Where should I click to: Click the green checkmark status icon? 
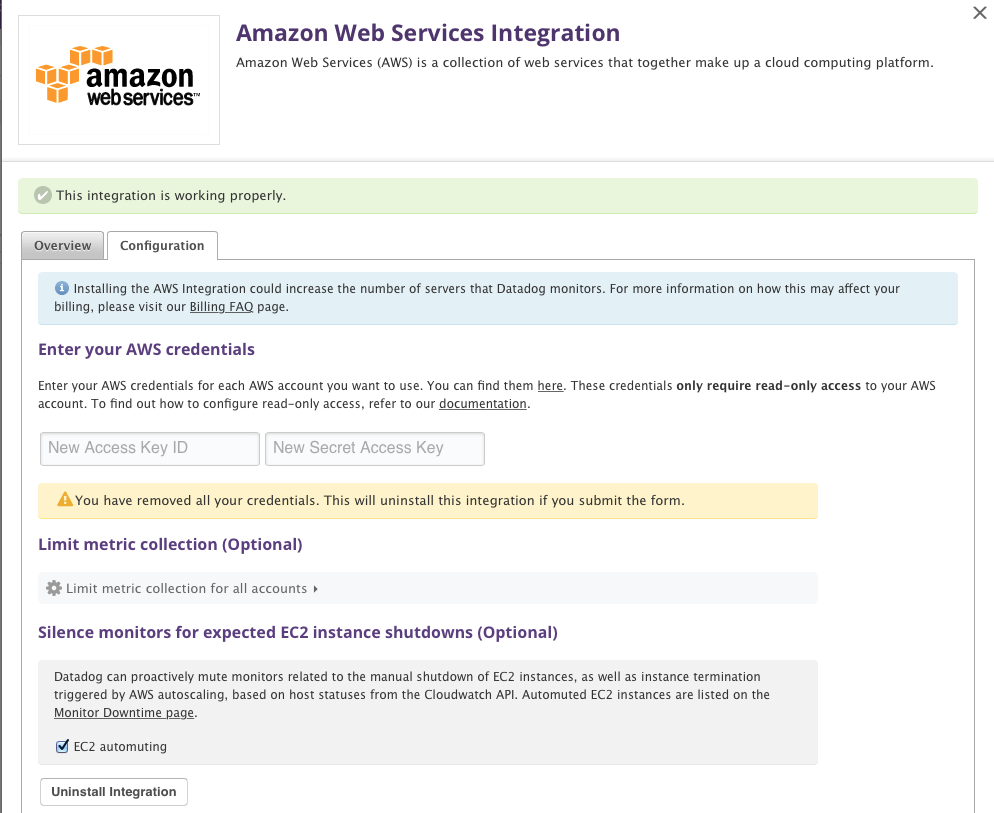[42, 195]
